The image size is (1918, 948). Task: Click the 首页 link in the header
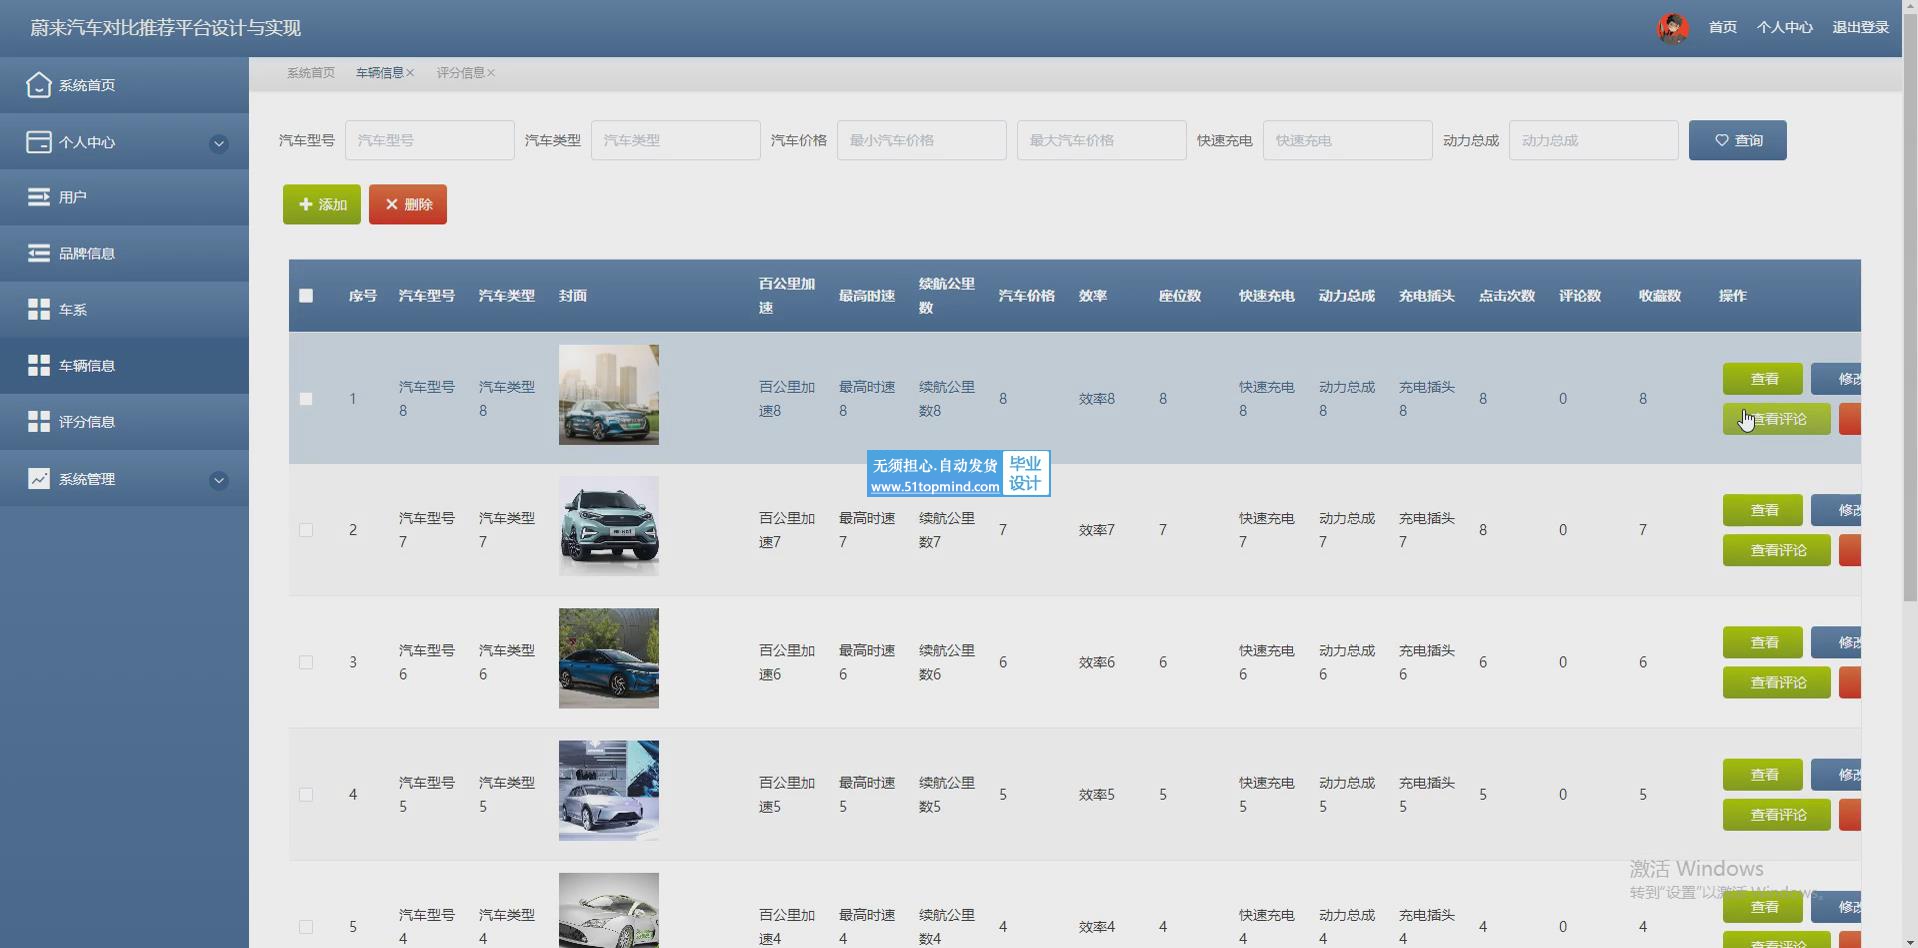coord(1723,28)
